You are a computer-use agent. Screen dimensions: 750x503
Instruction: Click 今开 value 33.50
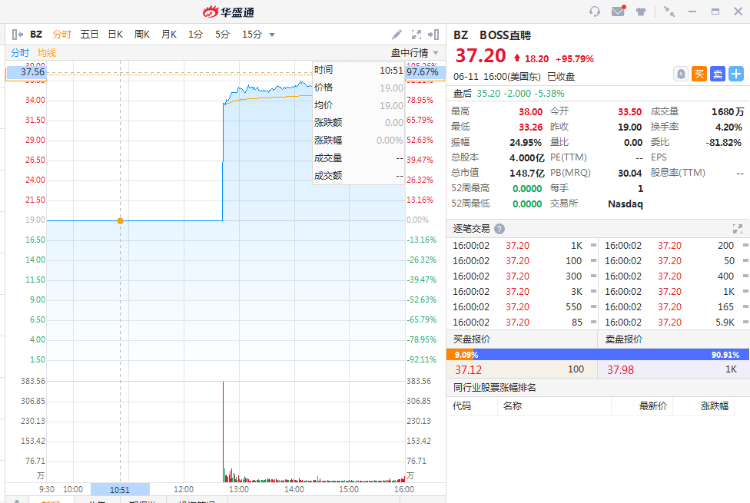click(x=629, y=112)
